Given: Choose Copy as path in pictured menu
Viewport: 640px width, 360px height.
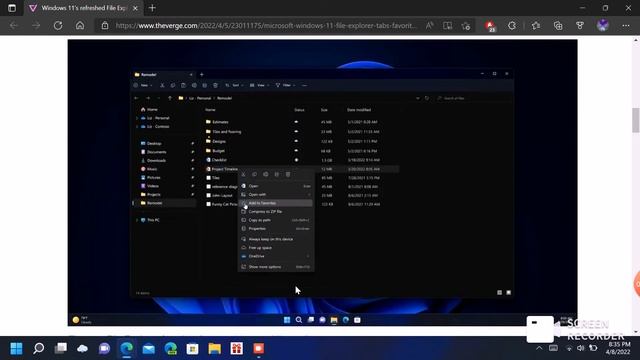Looking at the screenshot, I should point(276,220).
